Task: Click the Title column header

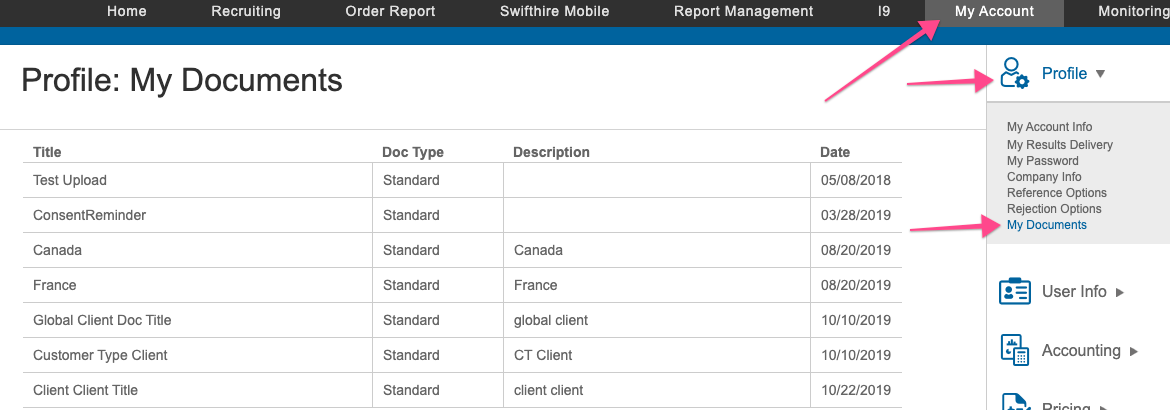Action: coord(47,152)
